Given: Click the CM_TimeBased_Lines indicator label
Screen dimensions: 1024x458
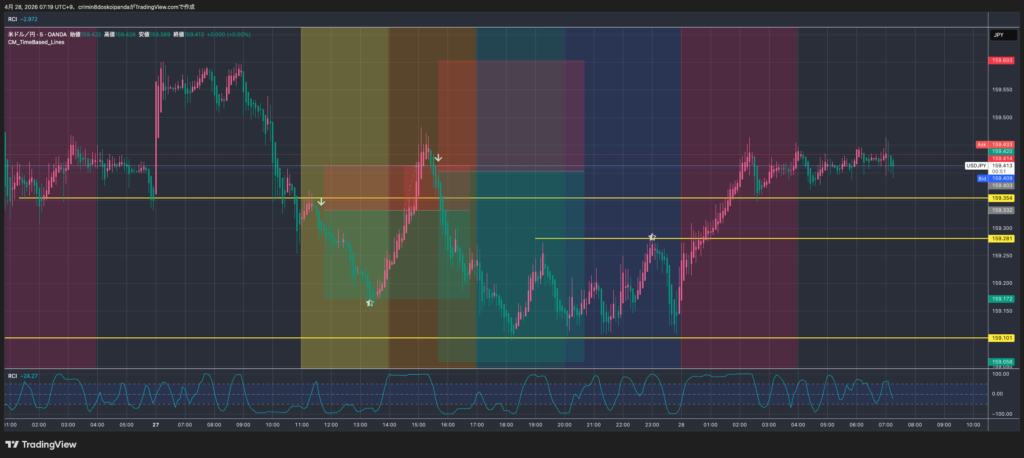Looking at the screenshot, I should coord(37,42).
